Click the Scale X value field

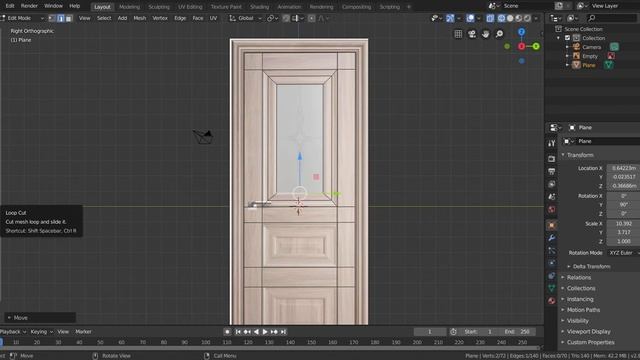pos(623,224)
